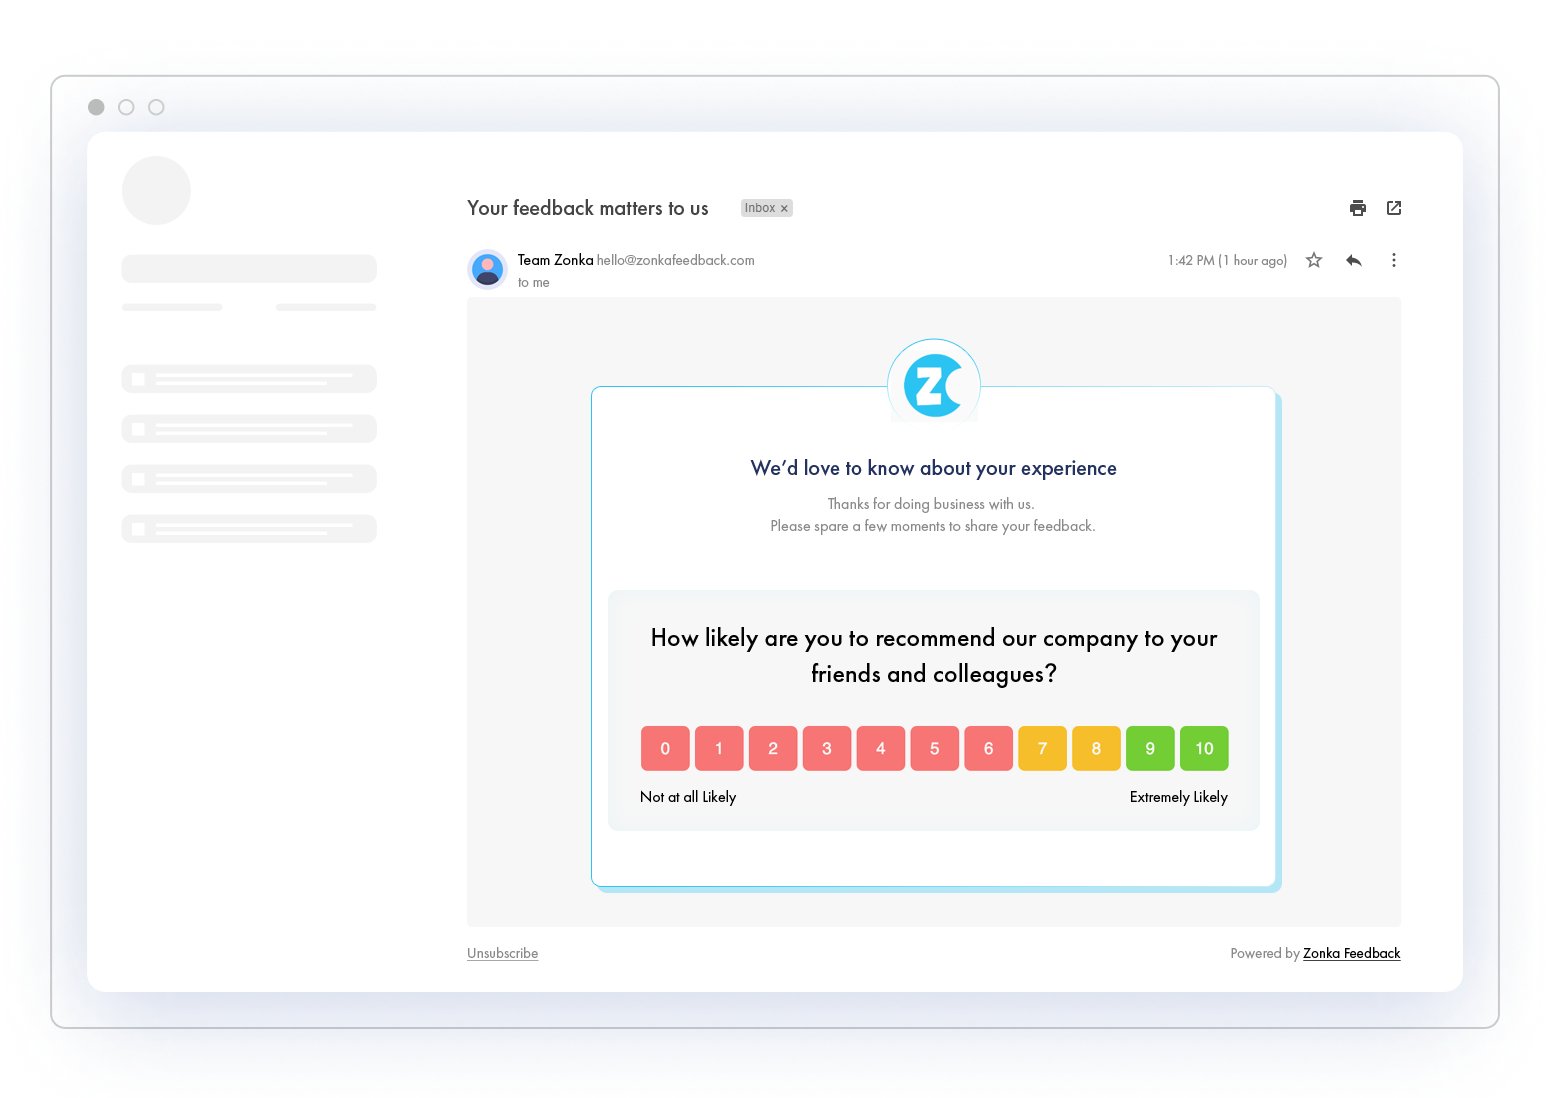Image resolution: width=1549 pixels, height=1098 pixels.
Task: Select rating 0 on the survey
Action: (665, 748)
